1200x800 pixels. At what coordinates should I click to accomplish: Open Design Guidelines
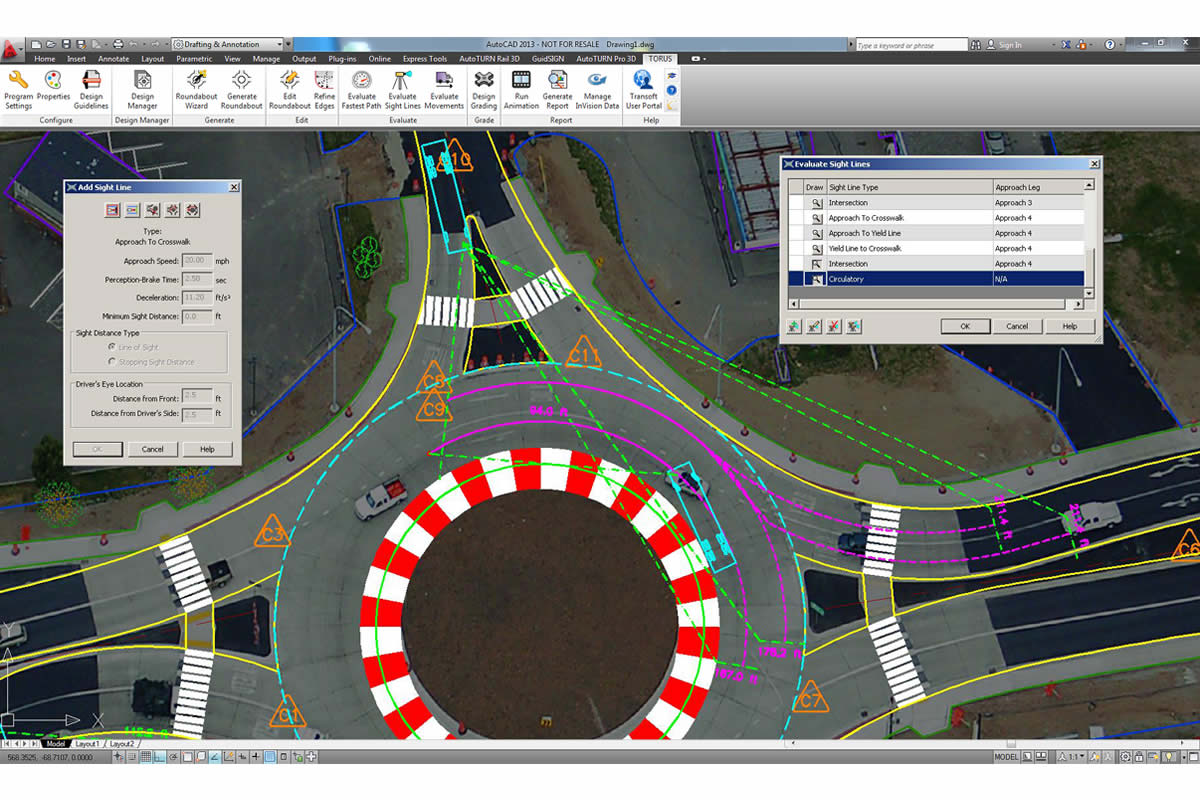(x=91, y=89)
